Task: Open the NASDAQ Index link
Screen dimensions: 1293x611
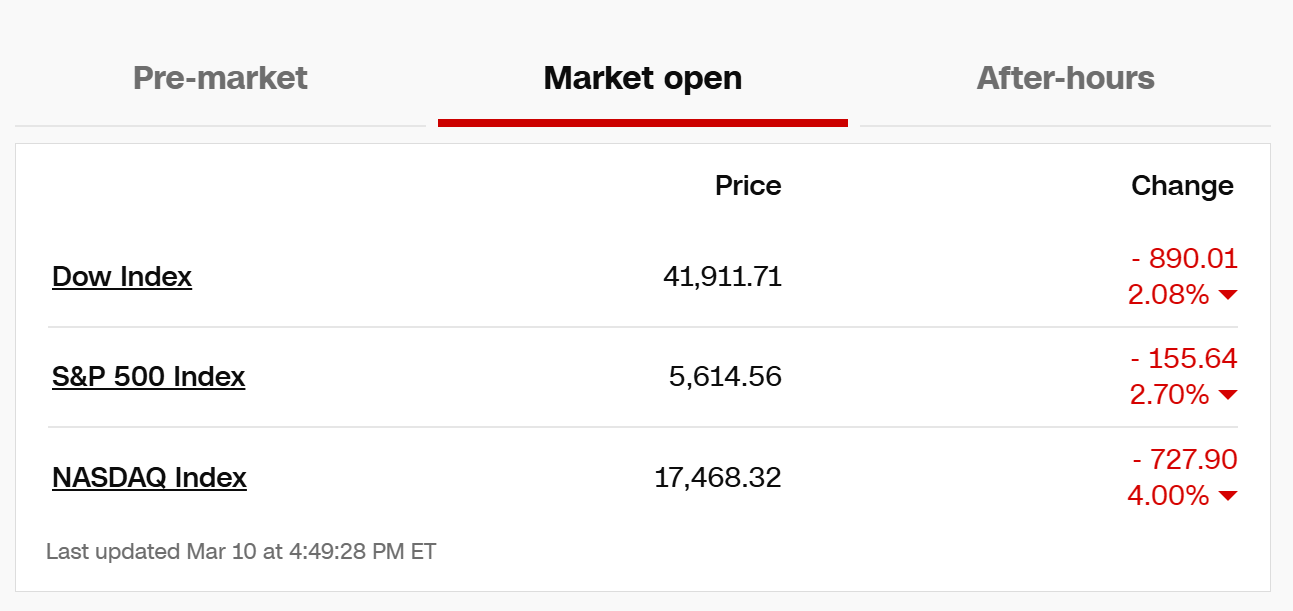Action: click(149, 477)
